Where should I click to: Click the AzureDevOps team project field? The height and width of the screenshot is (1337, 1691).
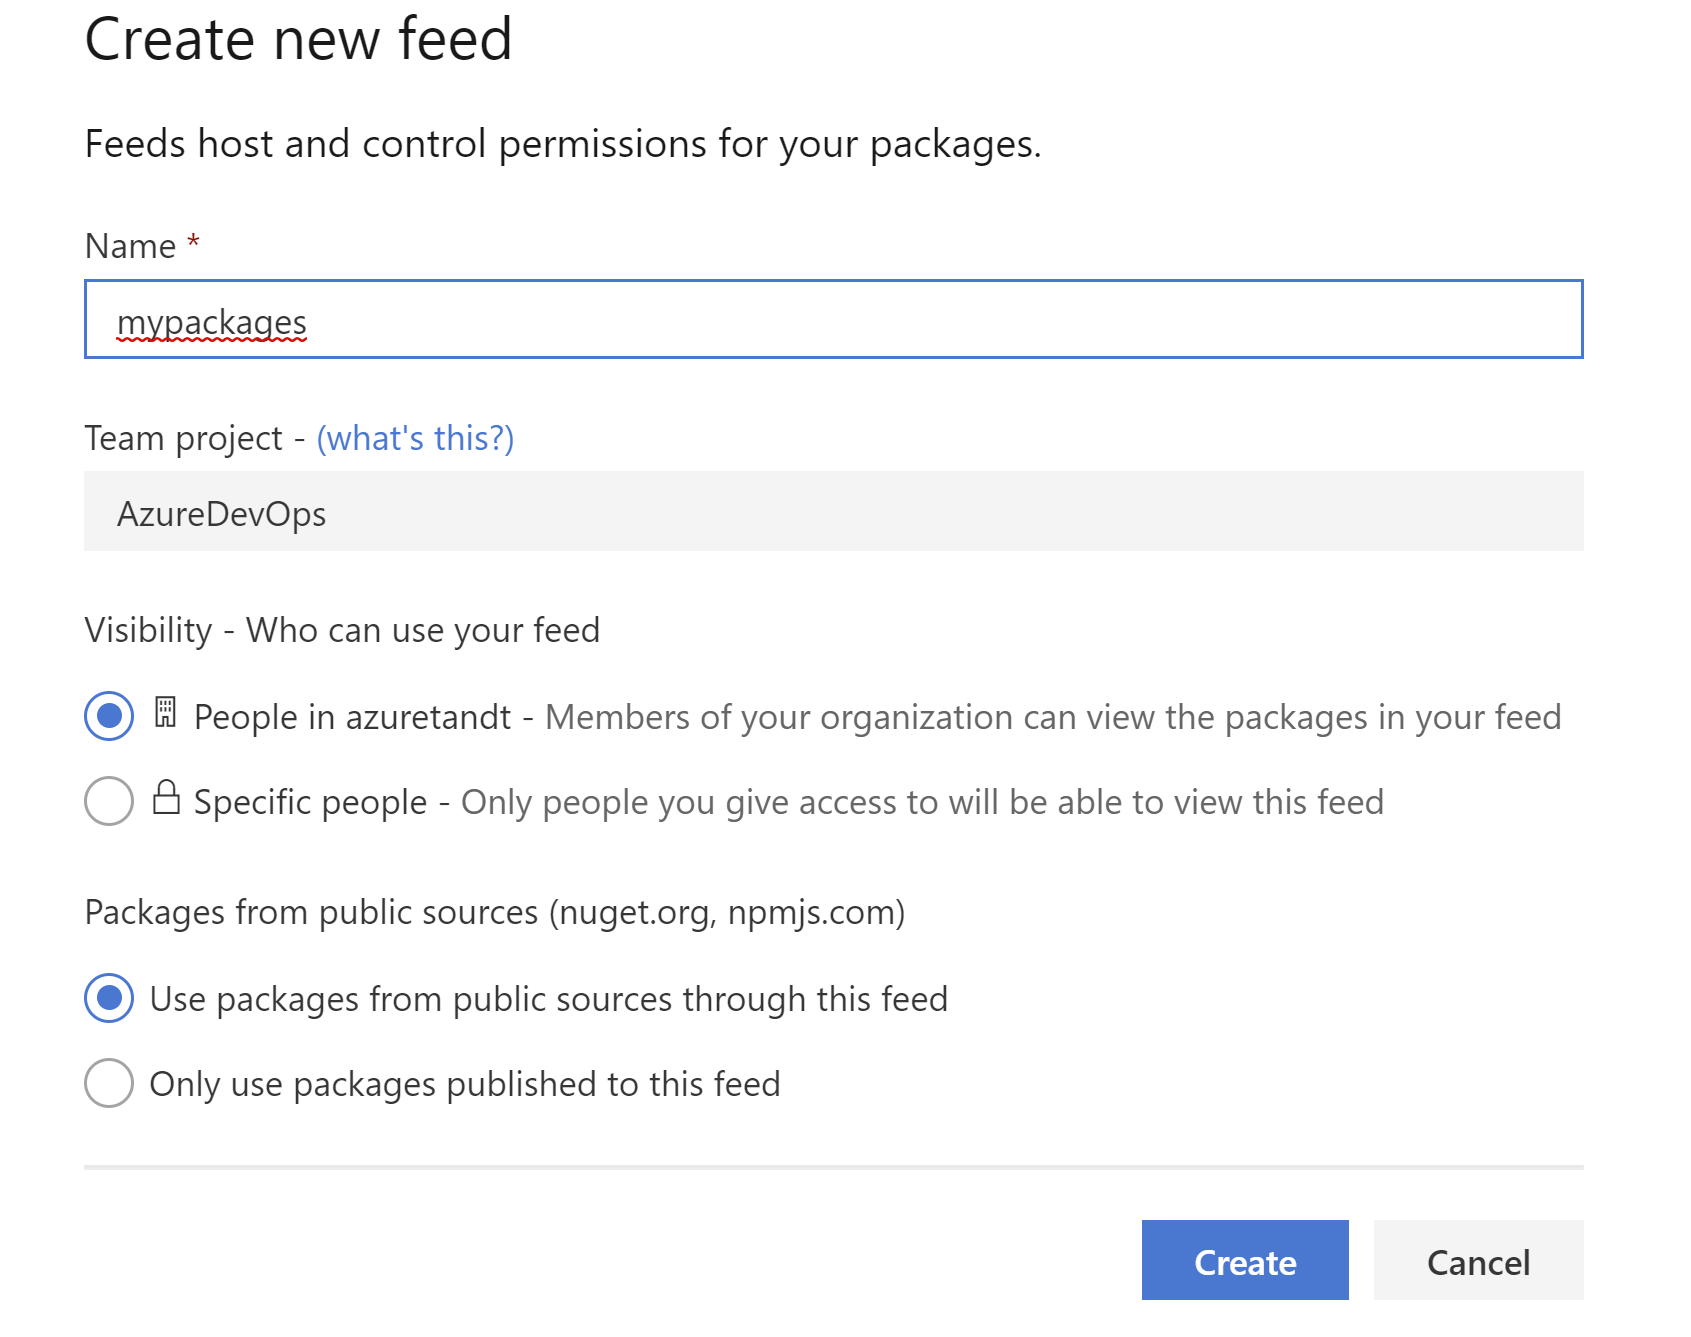[834, 511]
